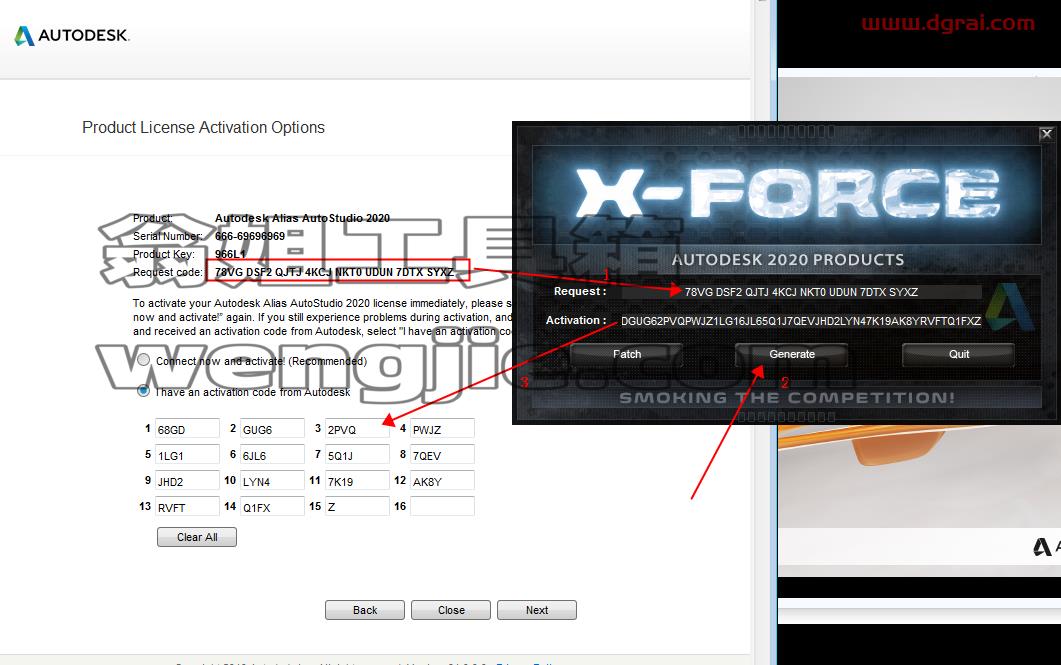Click the Quit button in X-Force window
Screen dimensions: 1061x665
pos(958,354)
